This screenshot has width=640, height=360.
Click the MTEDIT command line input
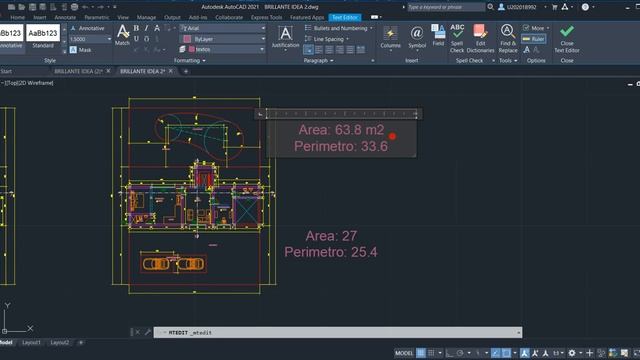point(338,333)
